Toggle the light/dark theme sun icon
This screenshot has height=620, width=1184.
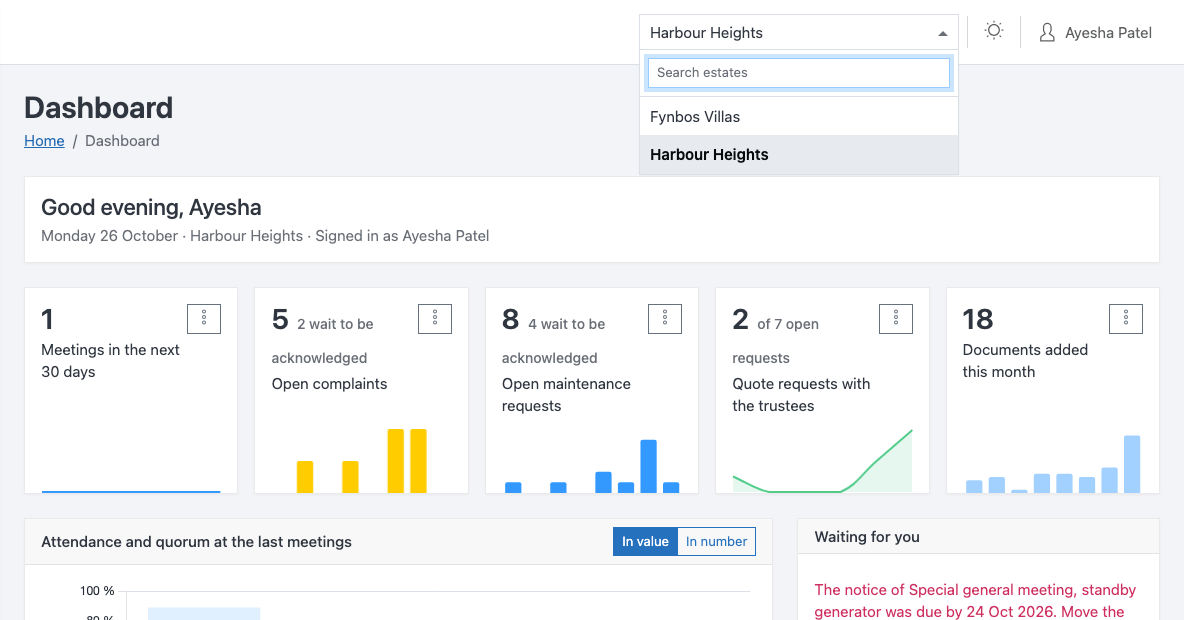[994, 31]
